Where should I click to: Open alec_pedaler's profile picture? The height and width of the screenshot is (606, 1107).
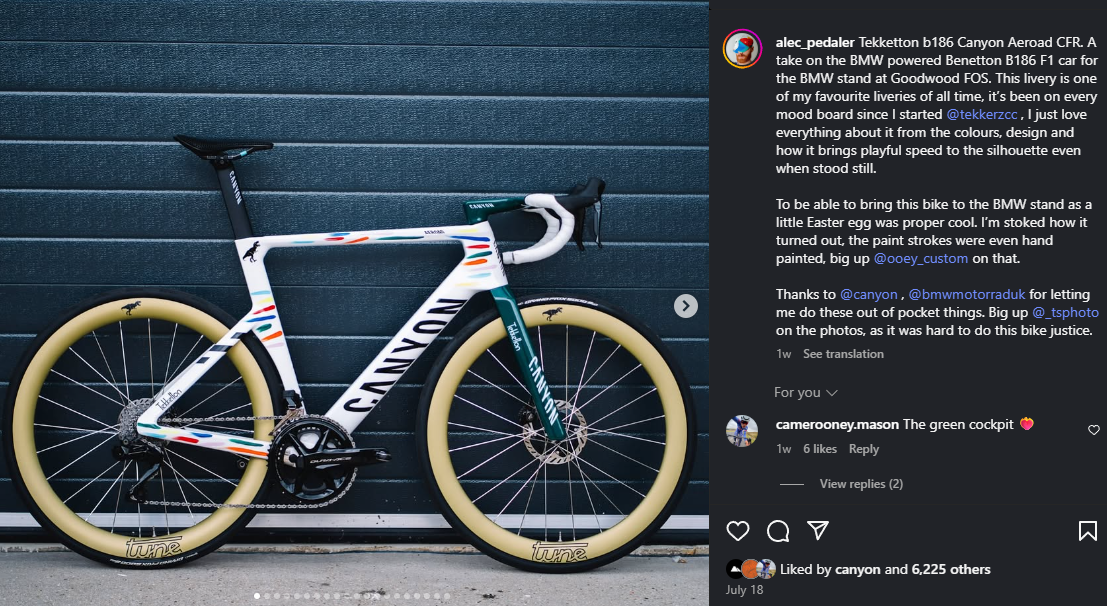[742, 48]
